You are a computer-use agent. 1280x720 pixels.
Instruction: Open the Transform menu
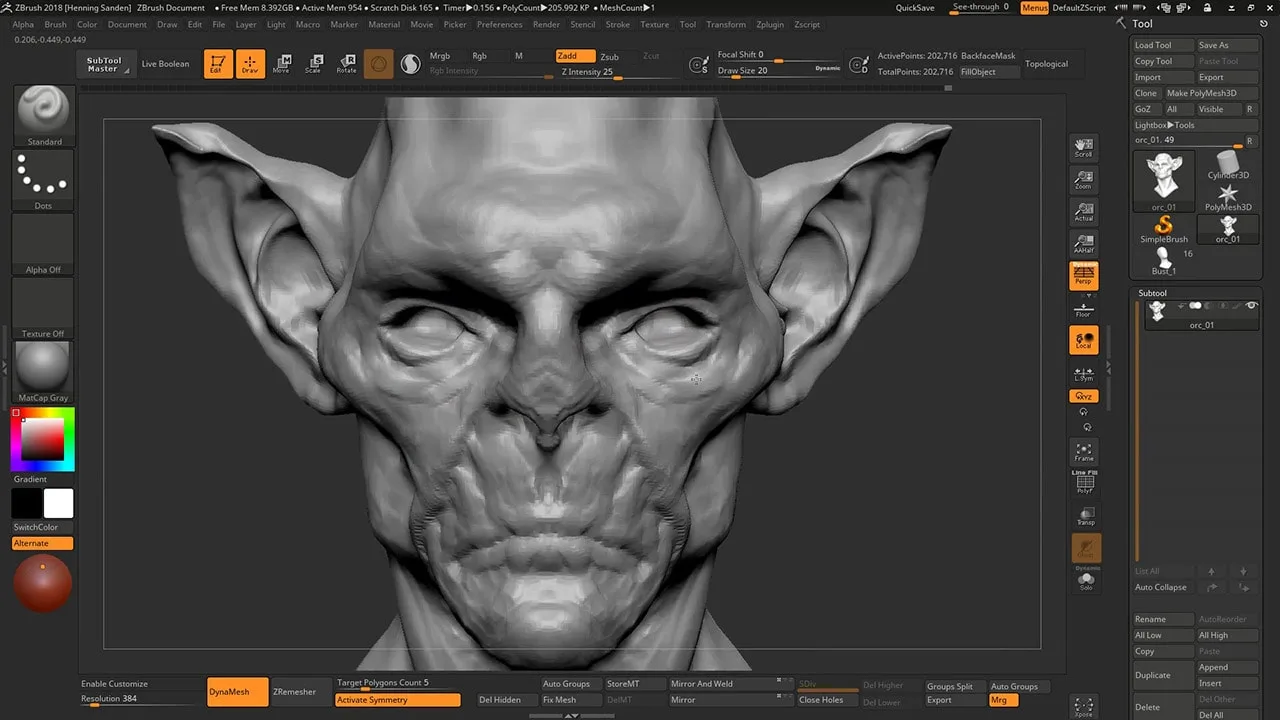726,24
